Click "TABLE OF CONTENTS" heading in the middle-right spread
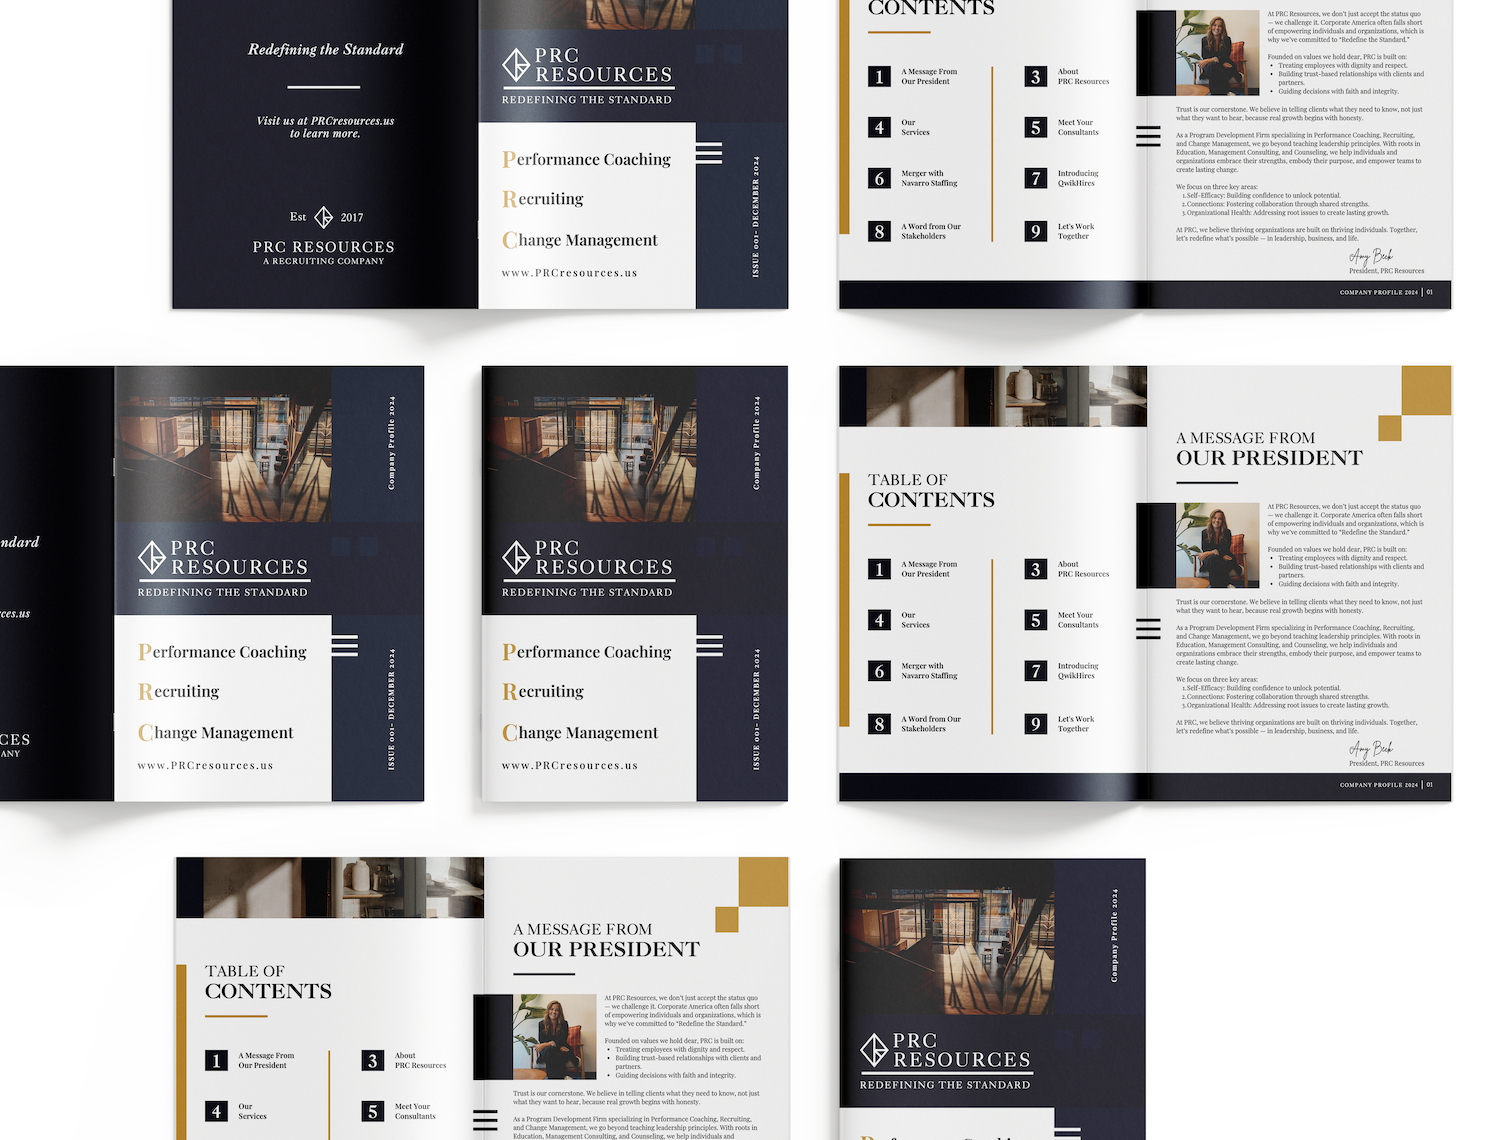Image resolution: width=1500 pixels, height=1140 pixels. pyautogui.click(x=931, y=491)
